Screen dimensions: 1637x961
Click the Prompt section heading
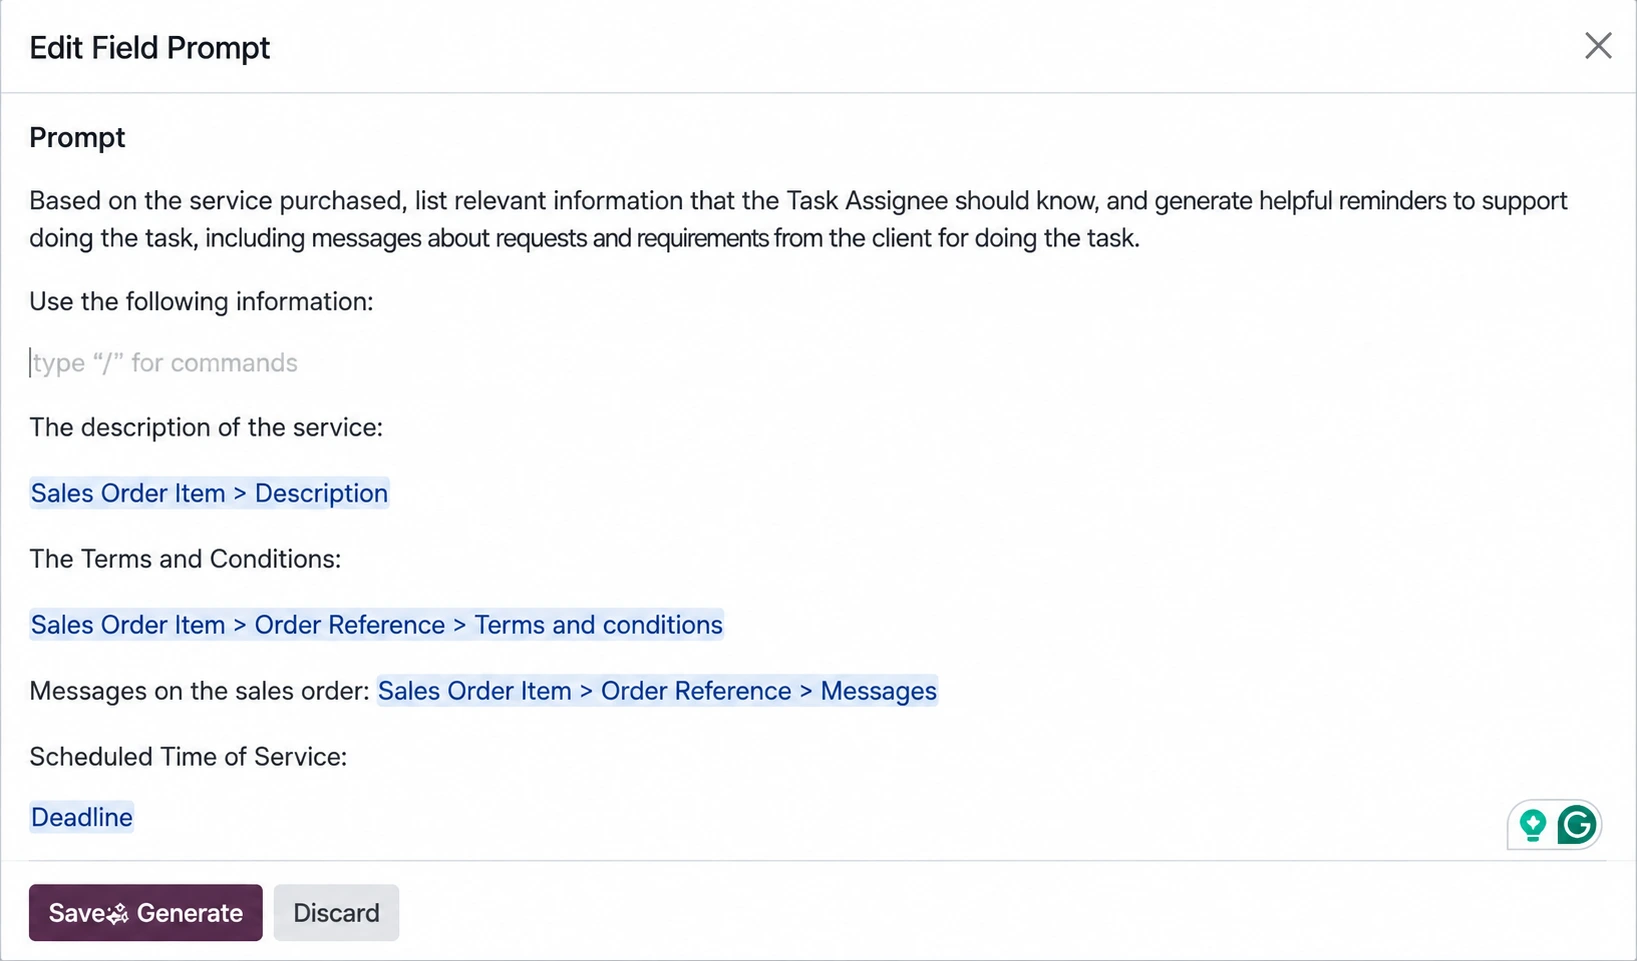(77, 137)
